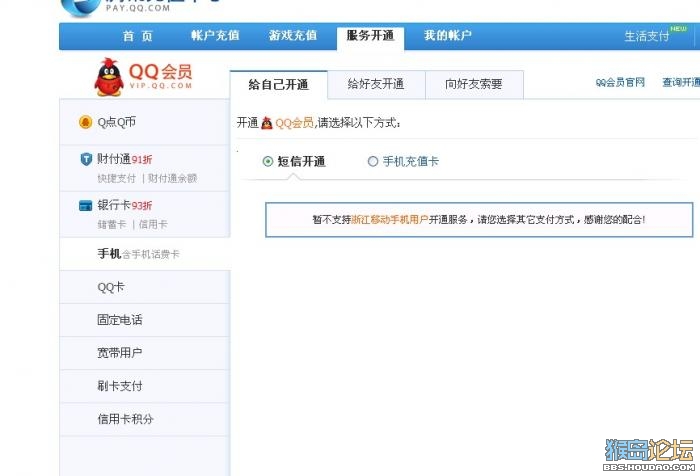
Task: Open the 游戏充值 navigation tab
Action: [x=293, y=35]
